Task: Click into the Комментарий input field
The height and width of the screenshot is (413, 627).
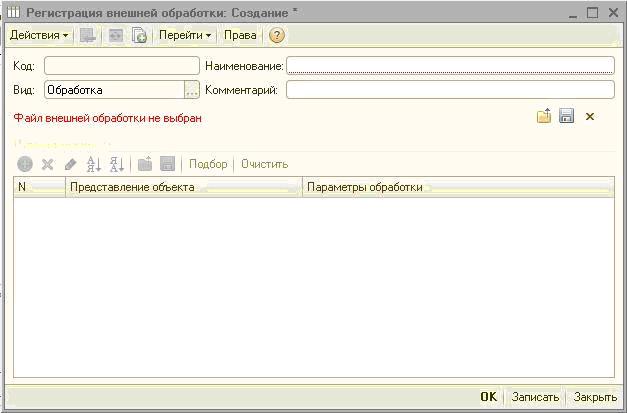Action: tap(449, 90)
